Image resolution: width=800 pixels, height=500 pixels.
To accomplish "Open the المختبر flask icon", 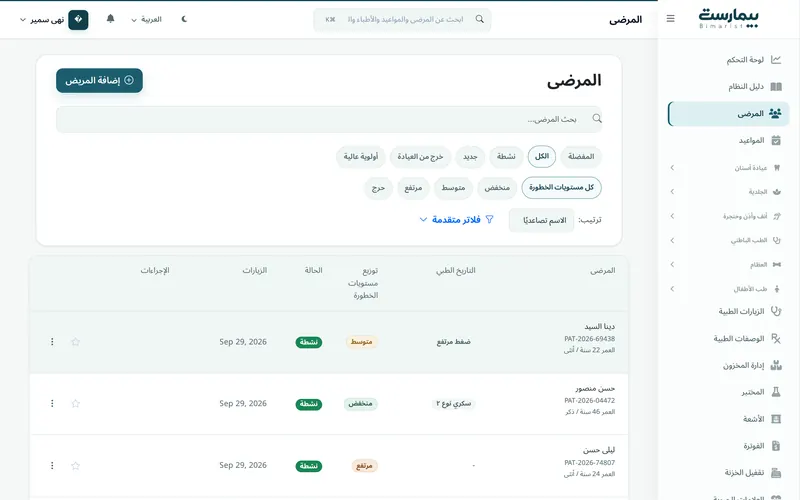I will point(776,392).
